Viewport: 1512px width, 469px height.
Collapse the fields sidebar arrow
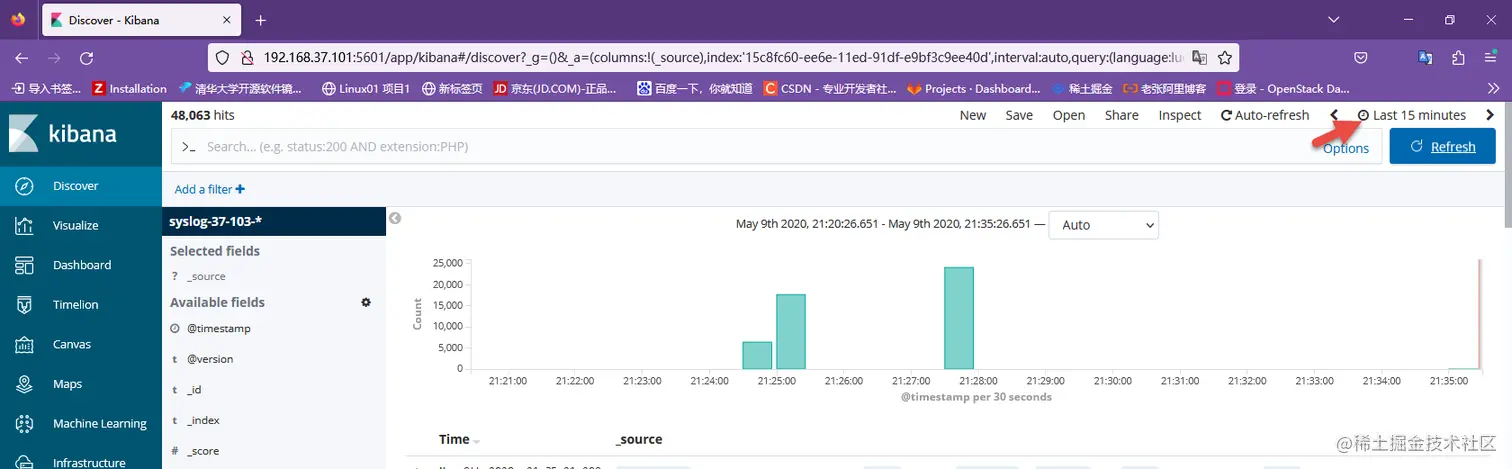[395, 218]
